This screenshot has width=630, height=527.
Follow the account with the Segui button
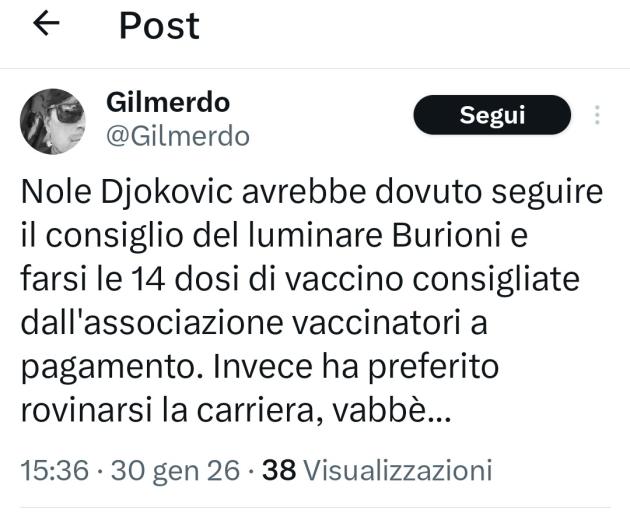tap(492, 115)
